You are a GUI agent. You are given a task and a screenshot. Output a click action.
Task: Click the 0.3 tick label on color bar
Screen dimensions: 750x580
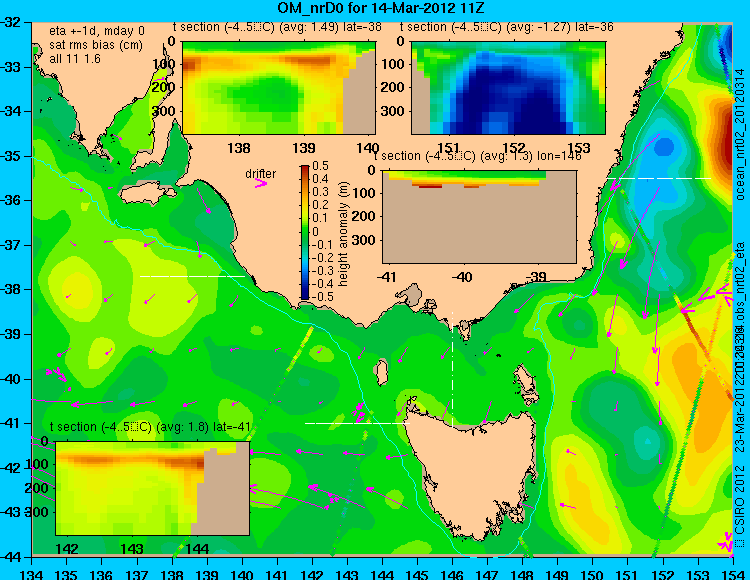(x=320, y=192)
